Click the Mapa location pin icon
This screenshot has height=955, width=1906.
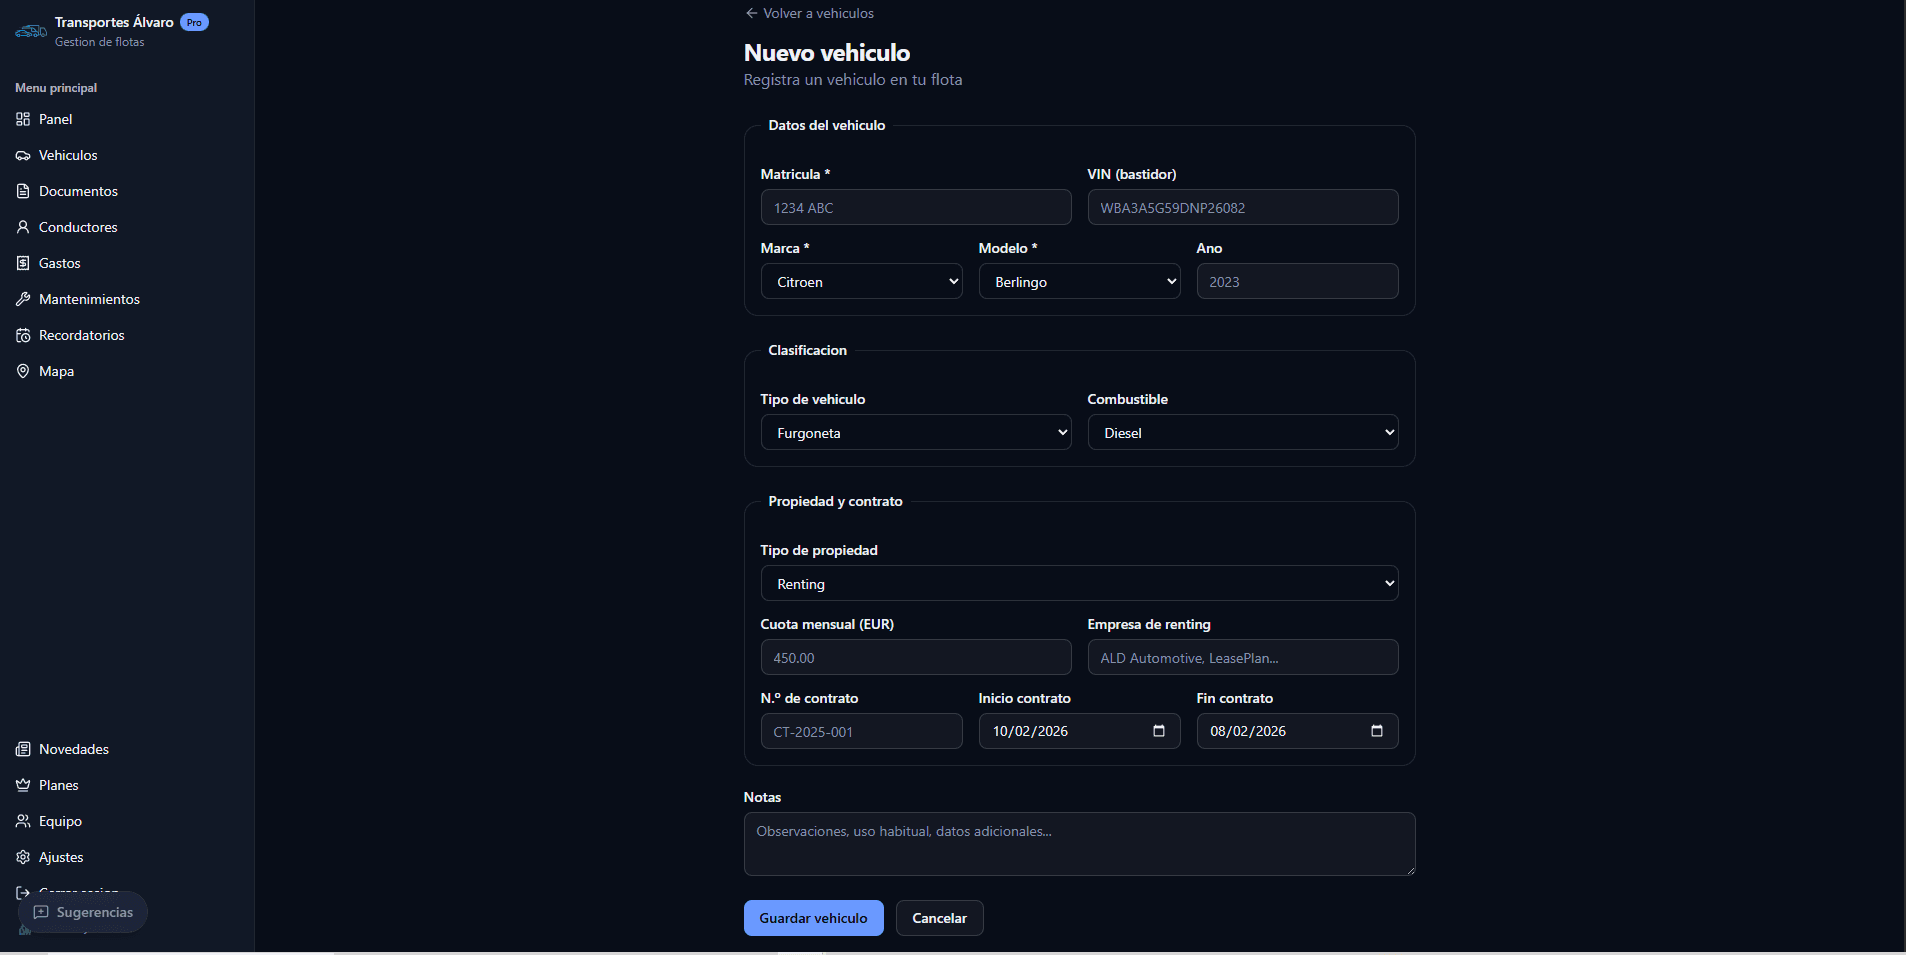pos(23,371)
